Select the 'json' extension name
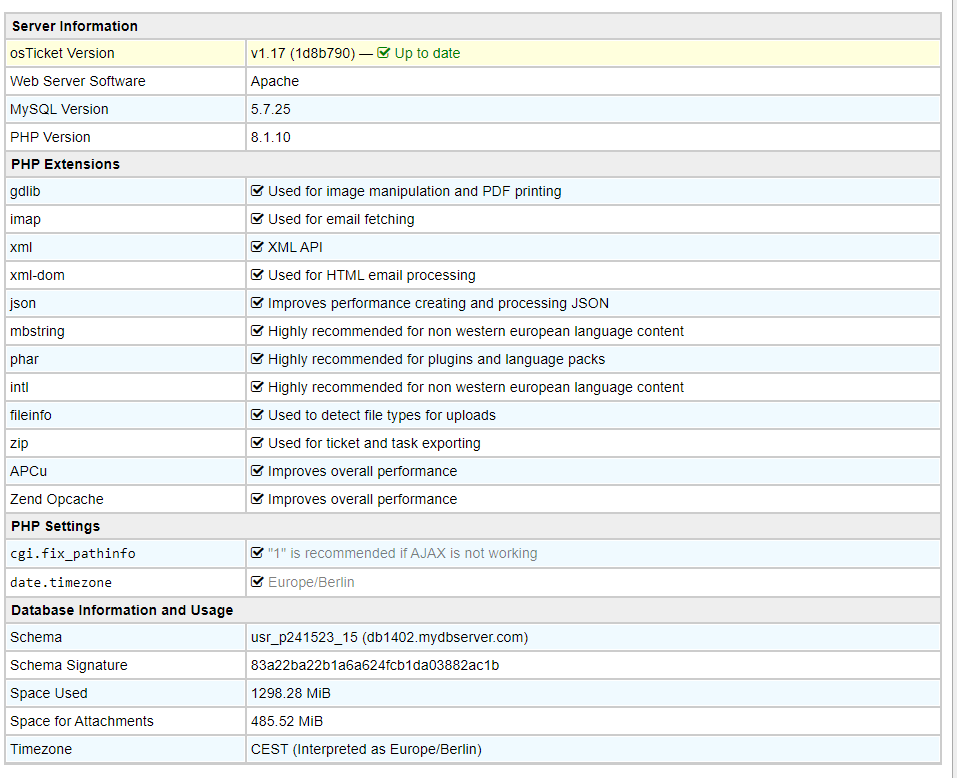957x778 pixels. [x=23, y=303]
